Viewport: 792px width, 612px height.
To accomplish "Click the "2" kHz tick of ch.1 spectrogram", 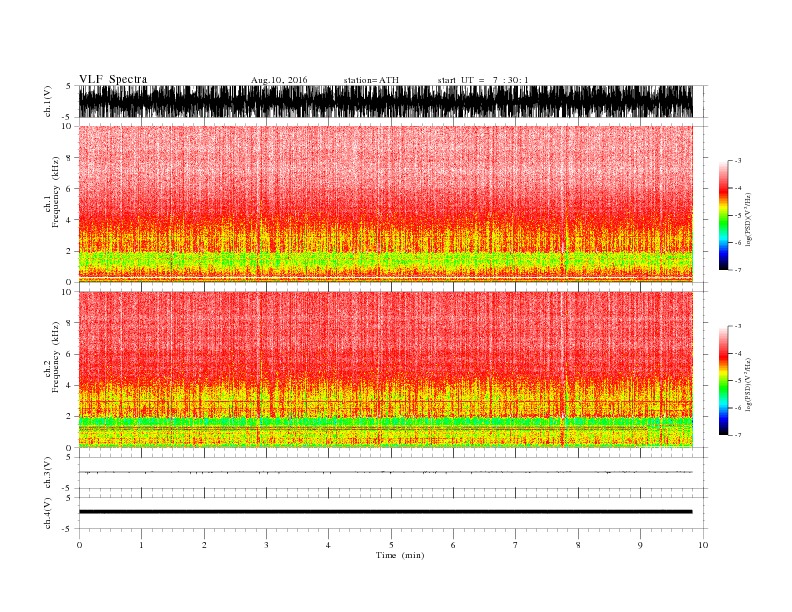I will click(x=70, y=251).
